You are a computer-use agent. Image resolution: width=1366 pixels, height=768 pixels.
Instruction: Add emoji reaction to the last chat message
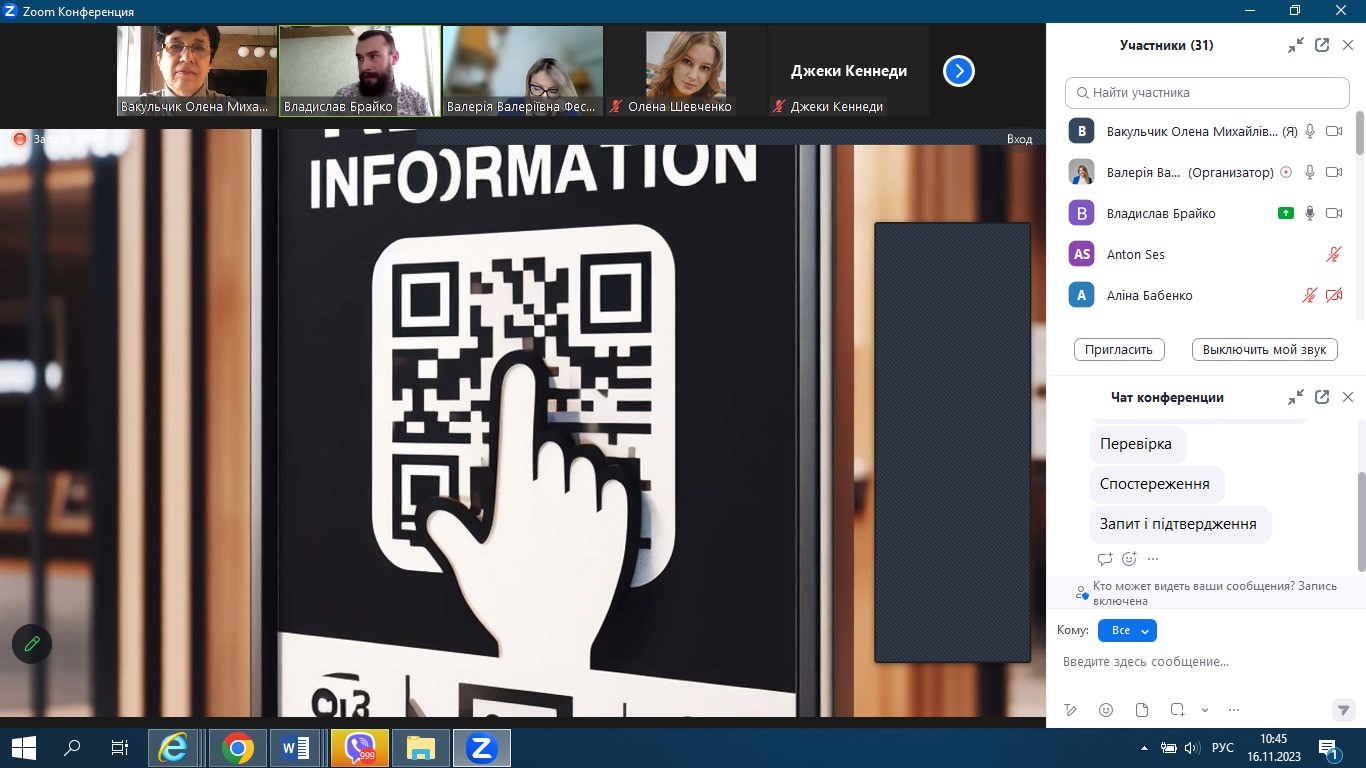pyautogui.click(x=1130, y=559)
